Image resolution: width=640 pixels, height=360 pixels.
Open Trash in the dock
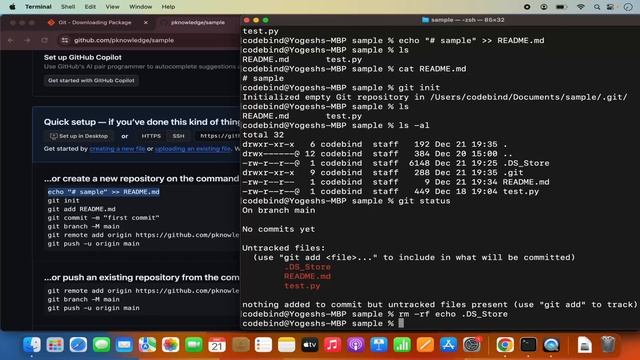pos(608,345)
